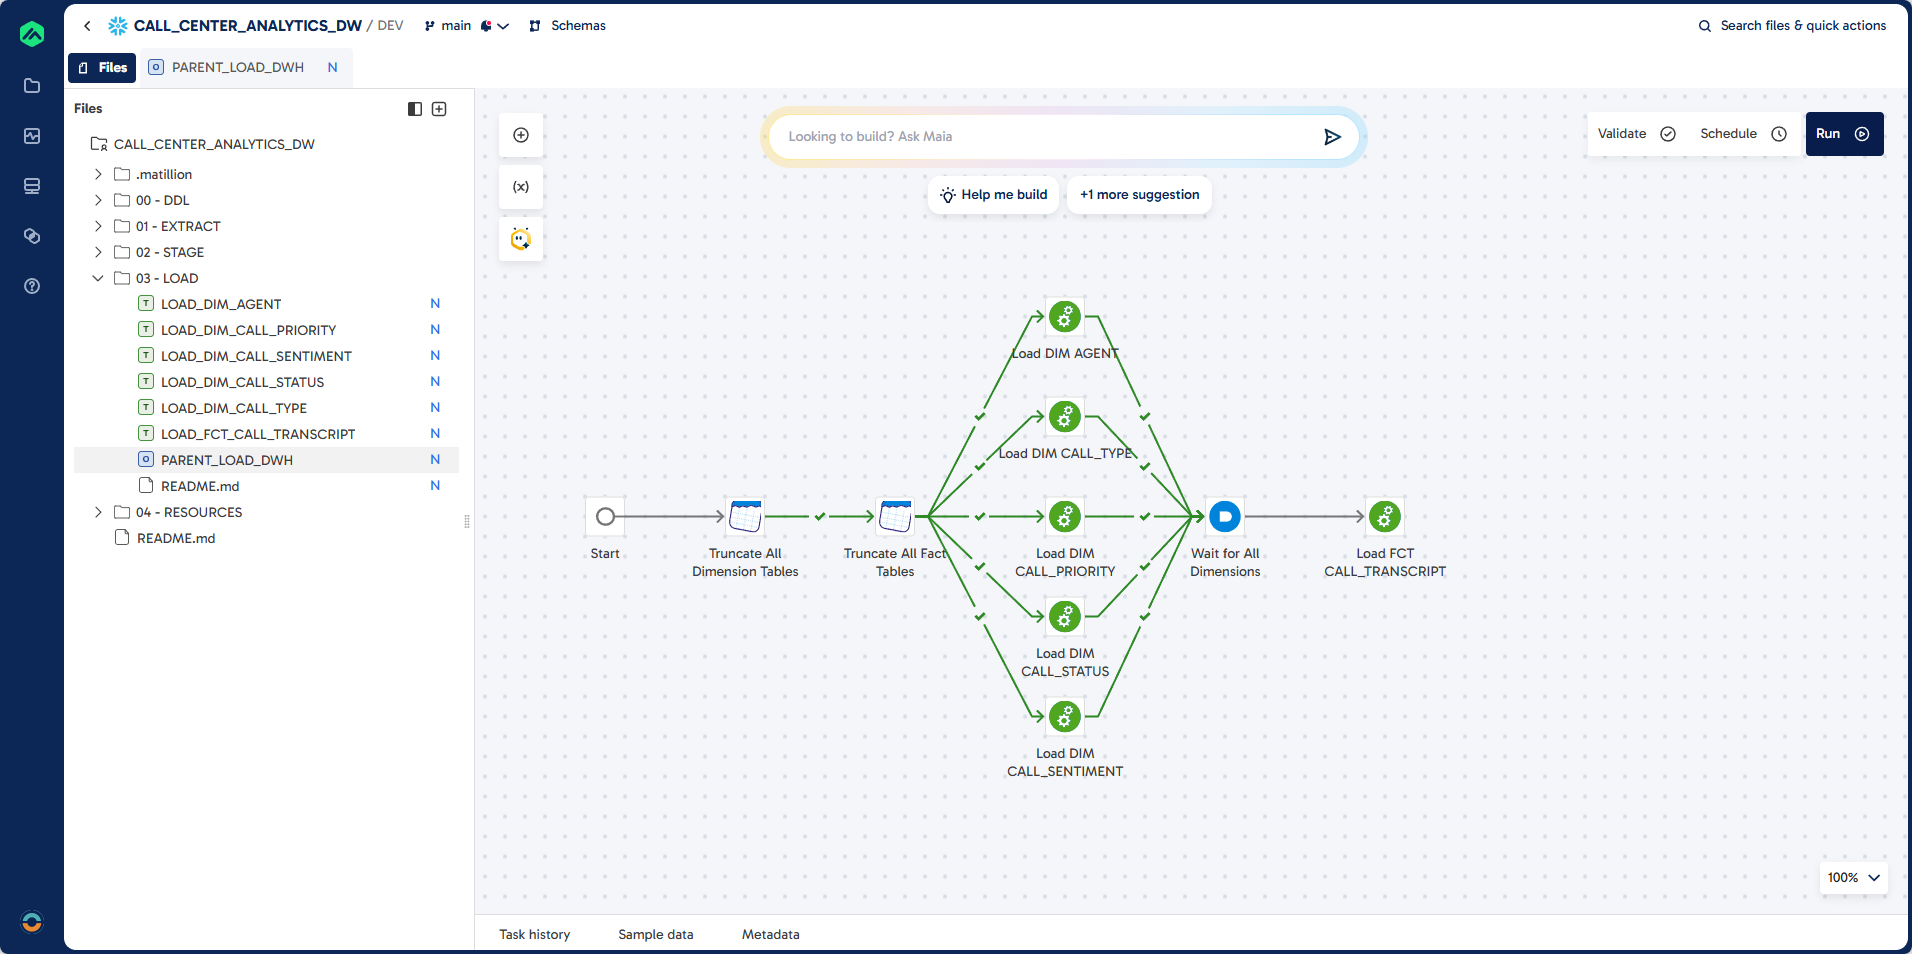Click the send arrow in Maia prompt
The image size is (1912, 954).
[x=1332, y=137]
